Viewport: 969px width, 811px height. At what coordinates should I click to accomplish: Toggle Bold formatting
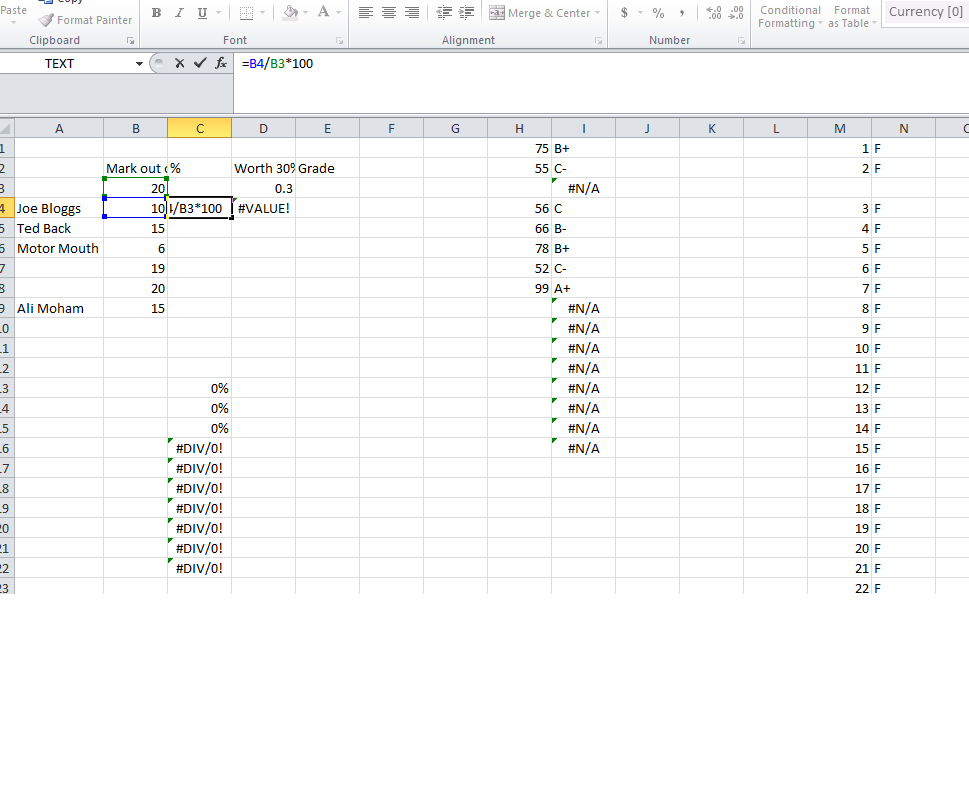(156, 12)
